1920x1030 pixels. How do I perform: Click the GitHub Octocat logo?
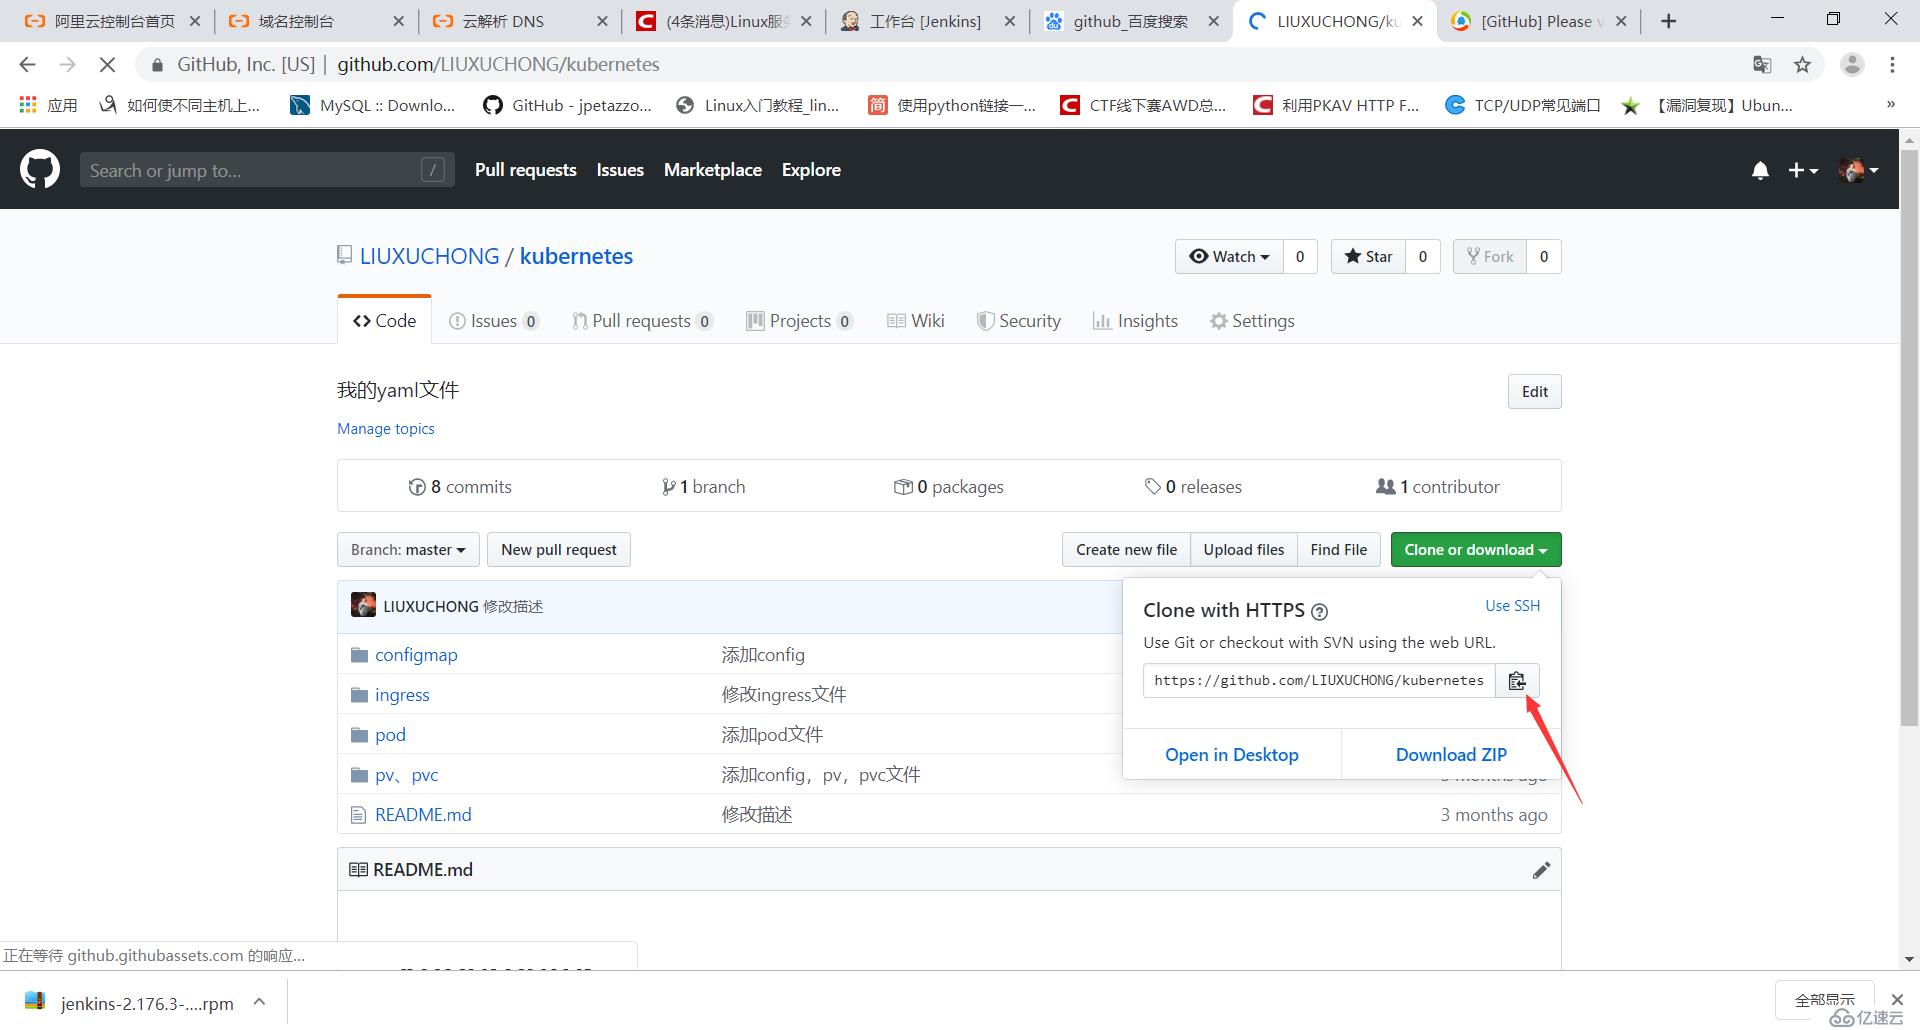40,170
